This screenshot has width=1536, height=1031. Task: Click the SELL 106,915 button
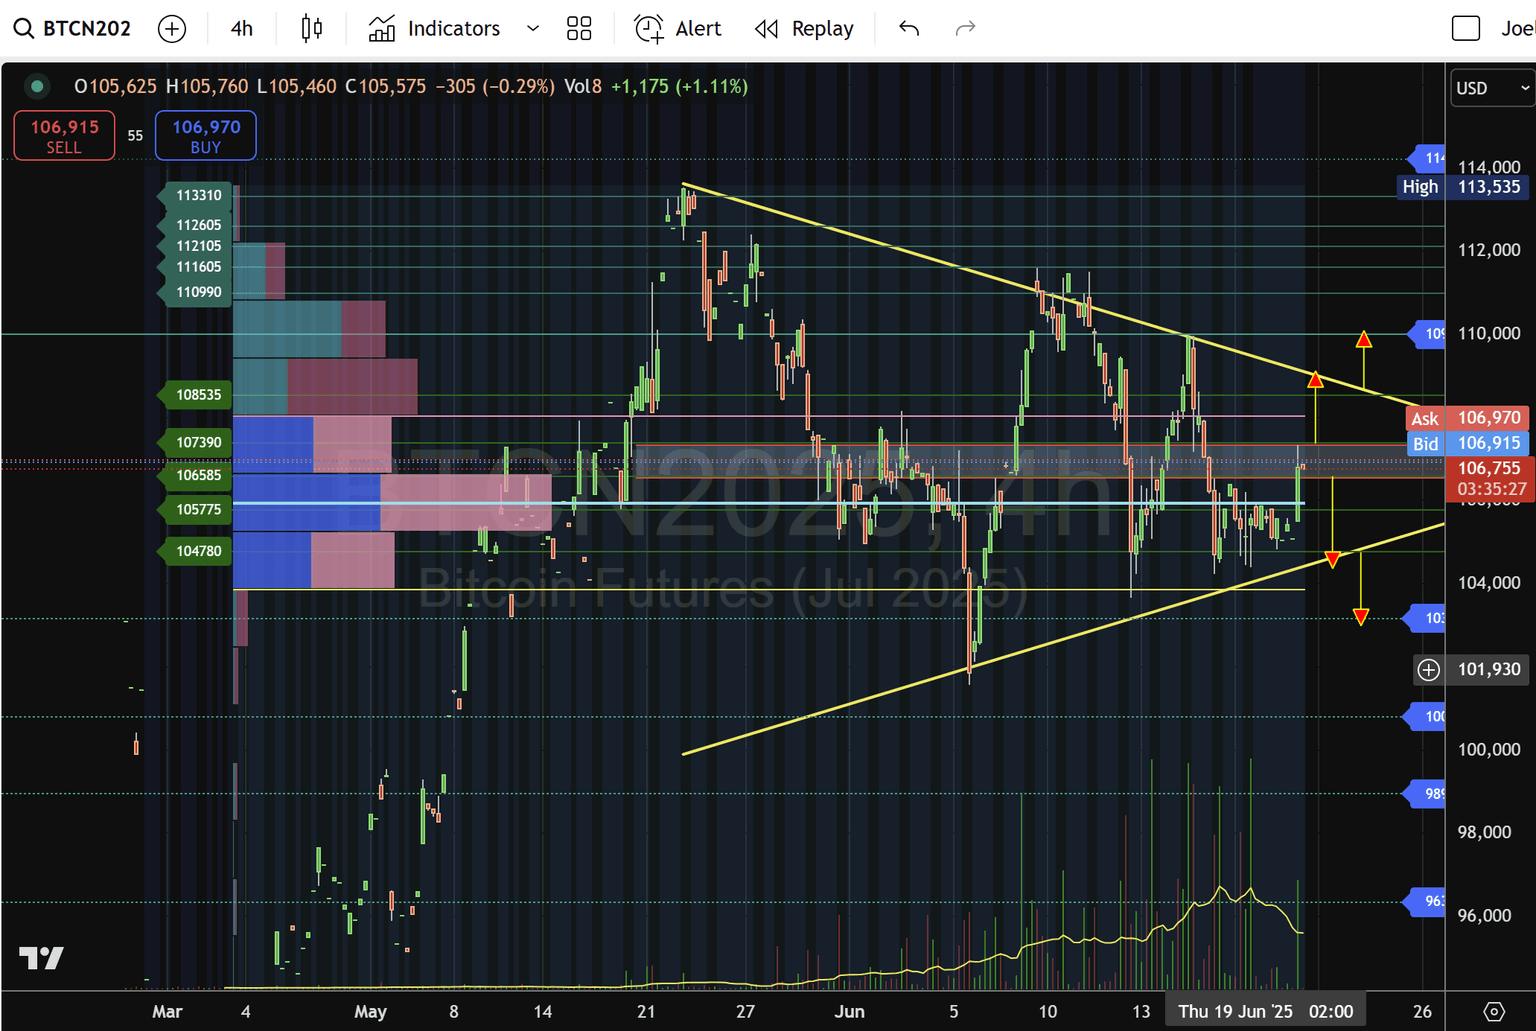[63, 135]
